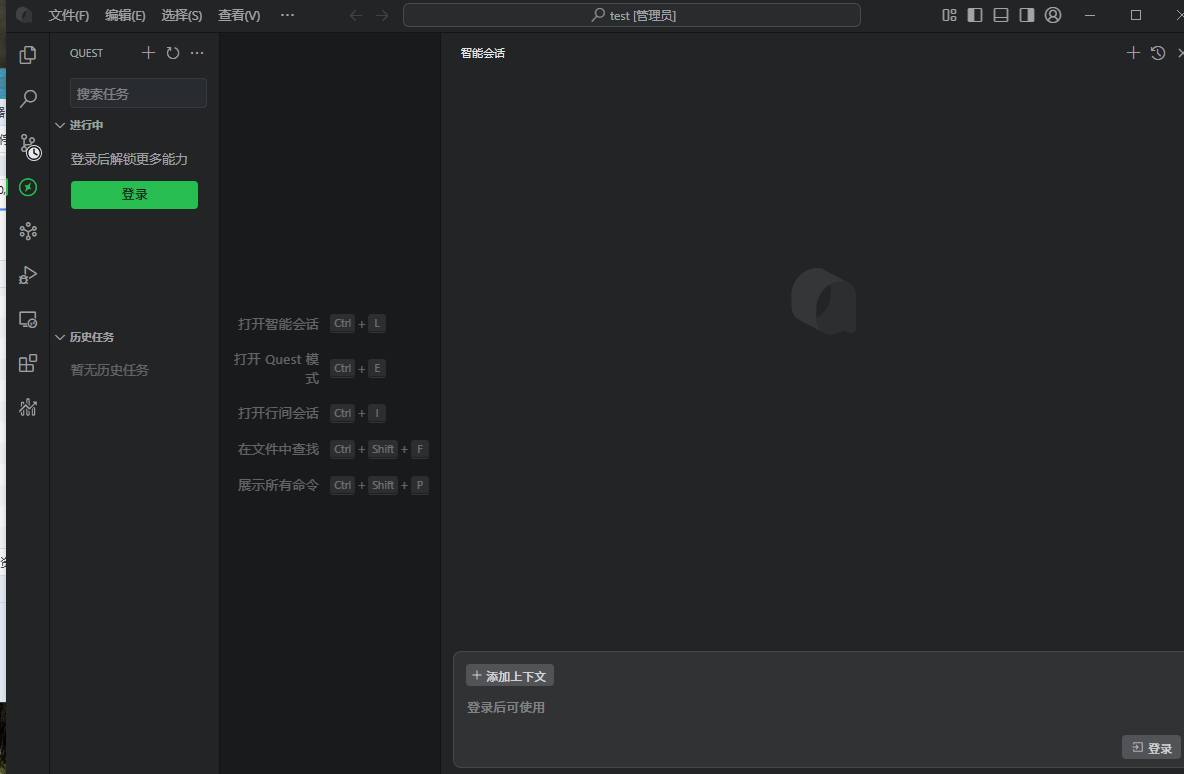
Task: Focus the 搜索任务 search field
Action: [138, 93]
